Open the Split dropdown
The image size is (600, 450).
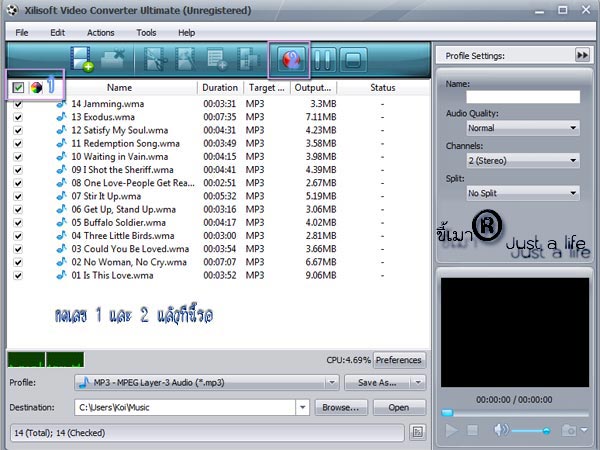(x=523, y=193)
